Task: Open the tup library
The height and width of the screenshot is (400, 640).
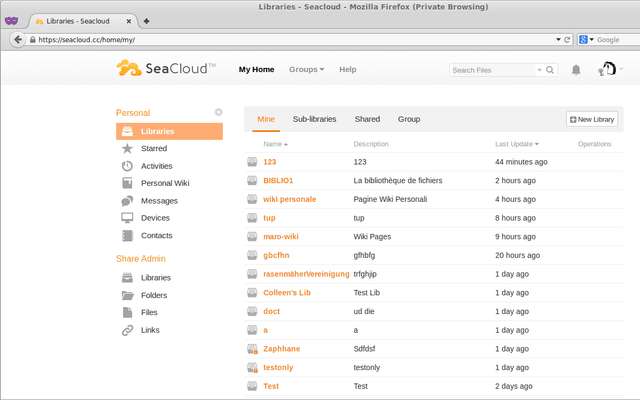Action: pyautogui.click(x=269, y=218)
